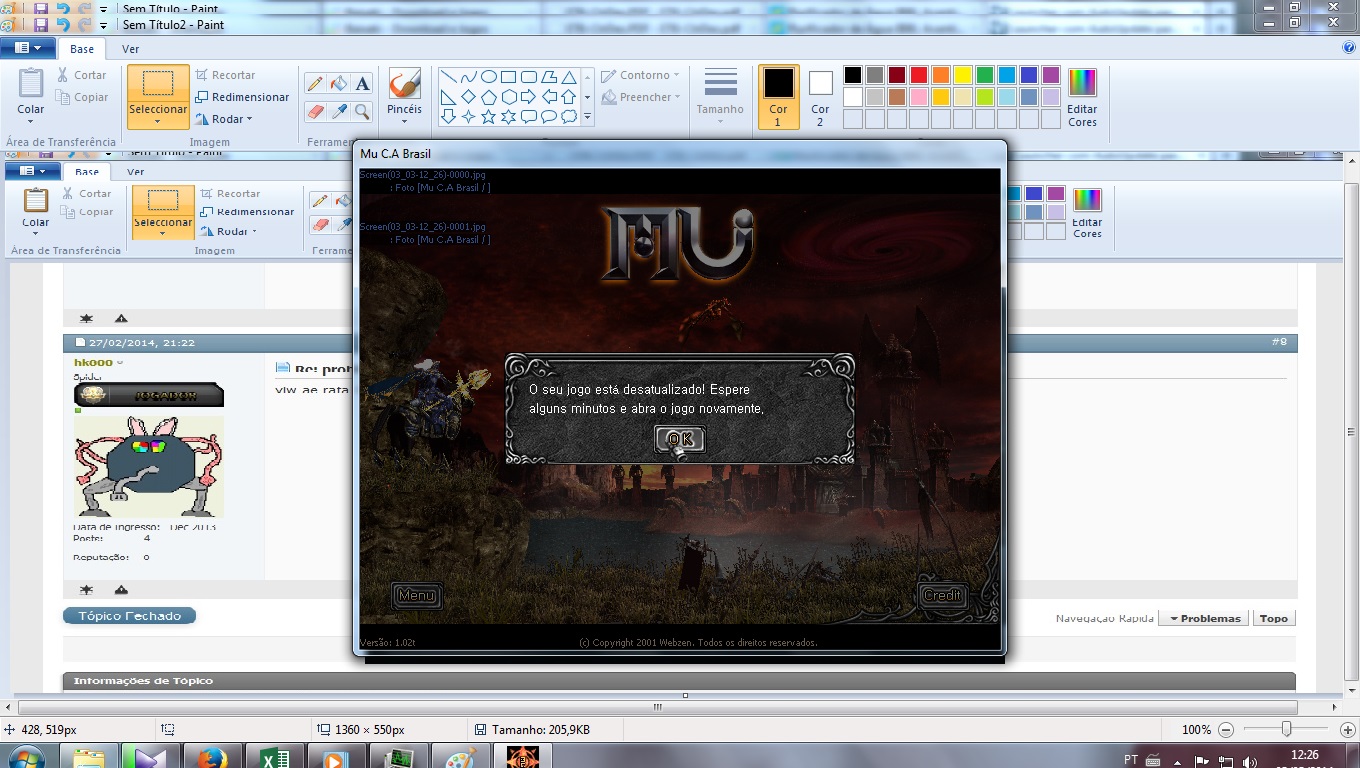
Task: Click the zoom slider handle
Action: coord(1286,730)
